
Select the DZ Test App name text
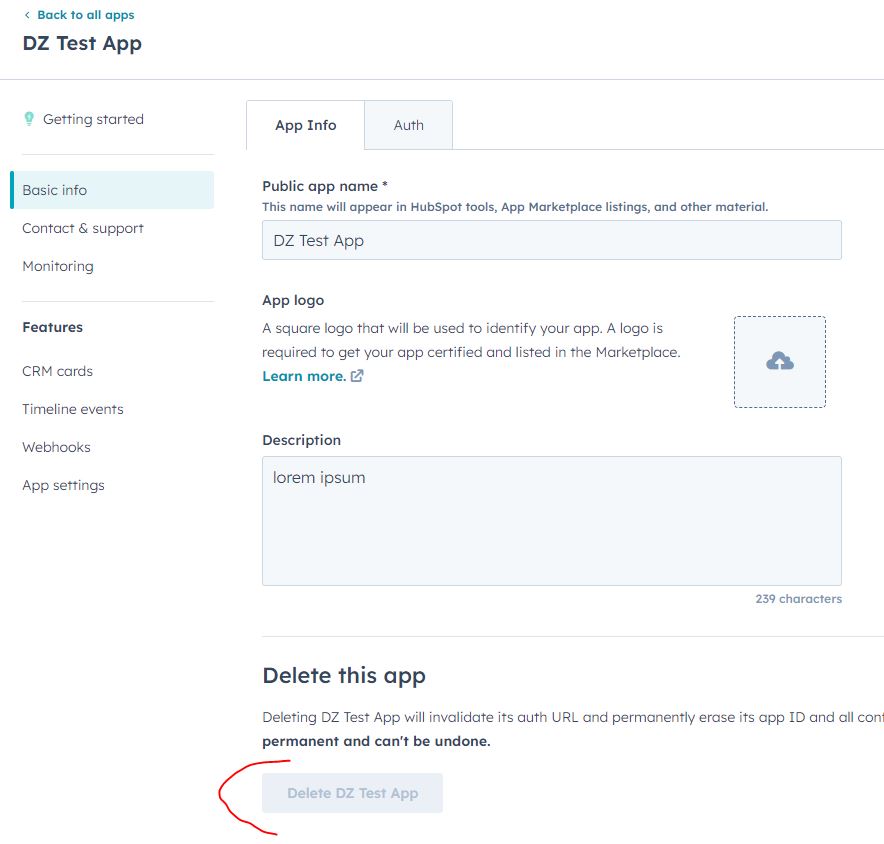(83, 43)
